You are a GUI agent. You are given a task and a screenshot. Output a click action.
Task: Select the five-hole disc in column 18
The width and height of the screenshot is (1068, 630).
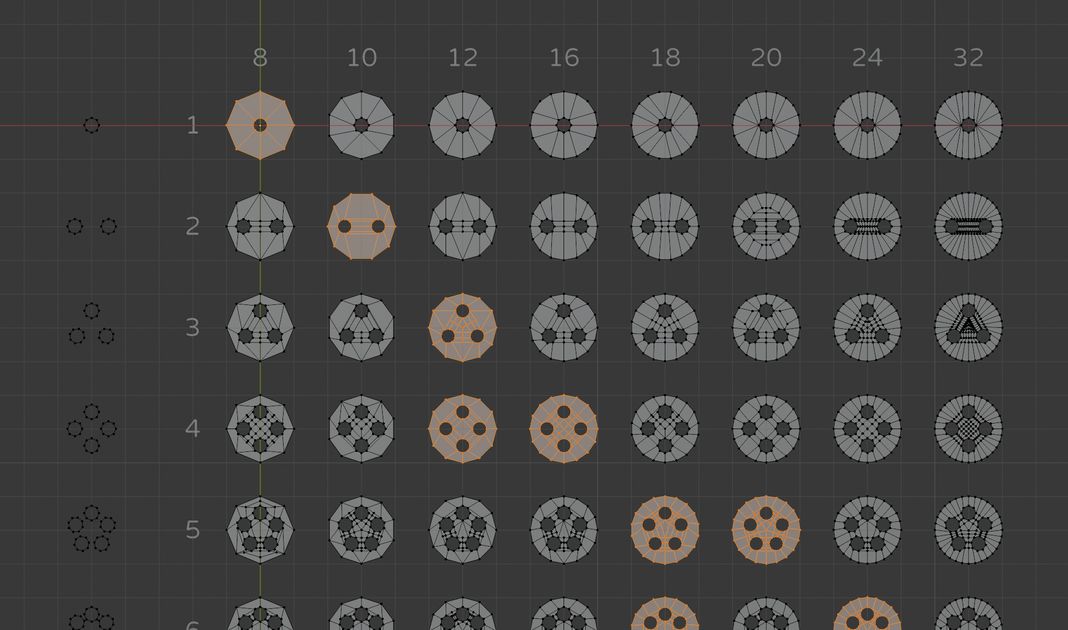point(665,529)
